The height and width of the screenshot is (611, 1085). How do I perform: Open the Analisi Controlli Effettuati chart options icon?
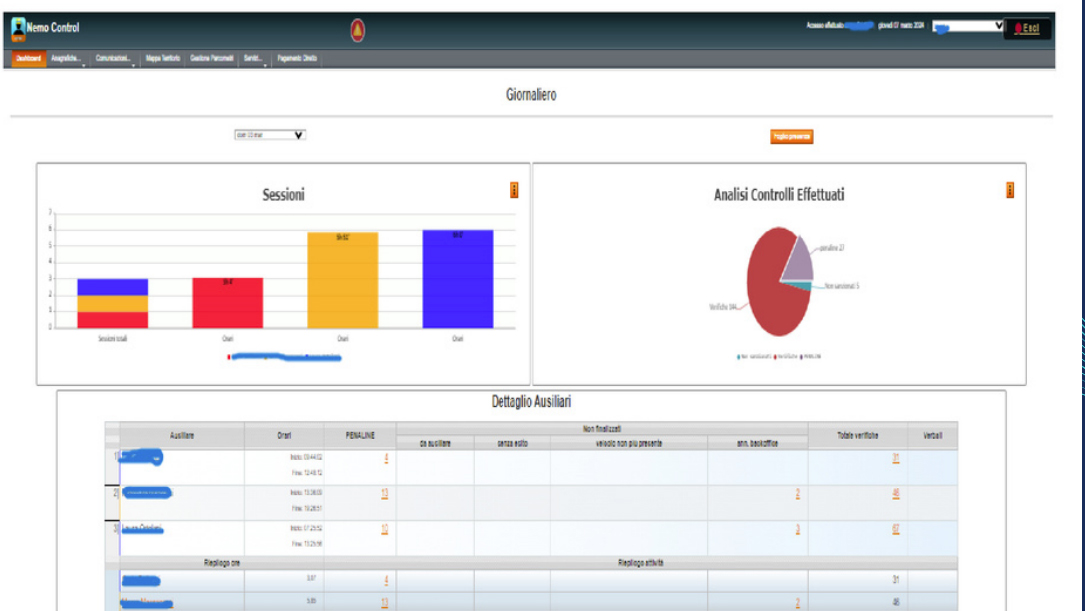1010,190
